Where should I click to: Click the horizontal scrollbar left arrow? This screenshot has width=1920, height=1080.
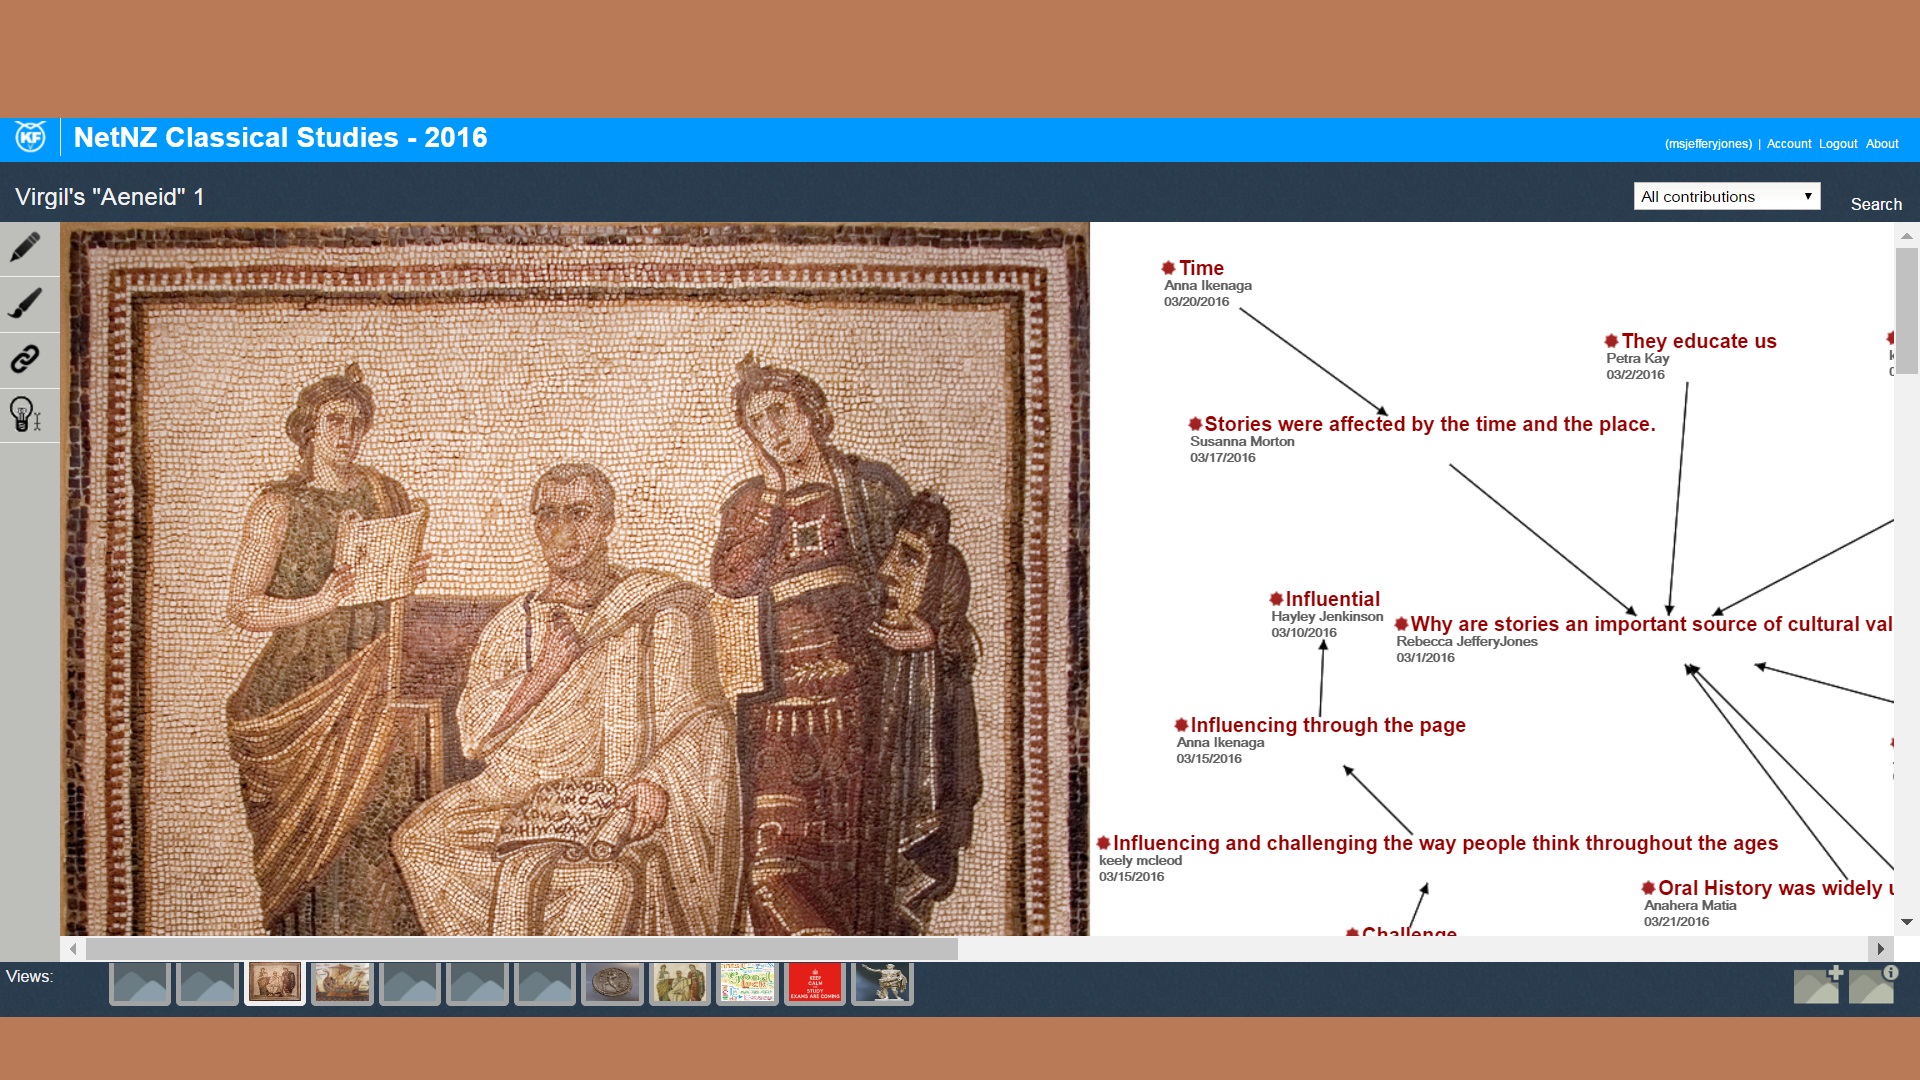pos(73,948)
